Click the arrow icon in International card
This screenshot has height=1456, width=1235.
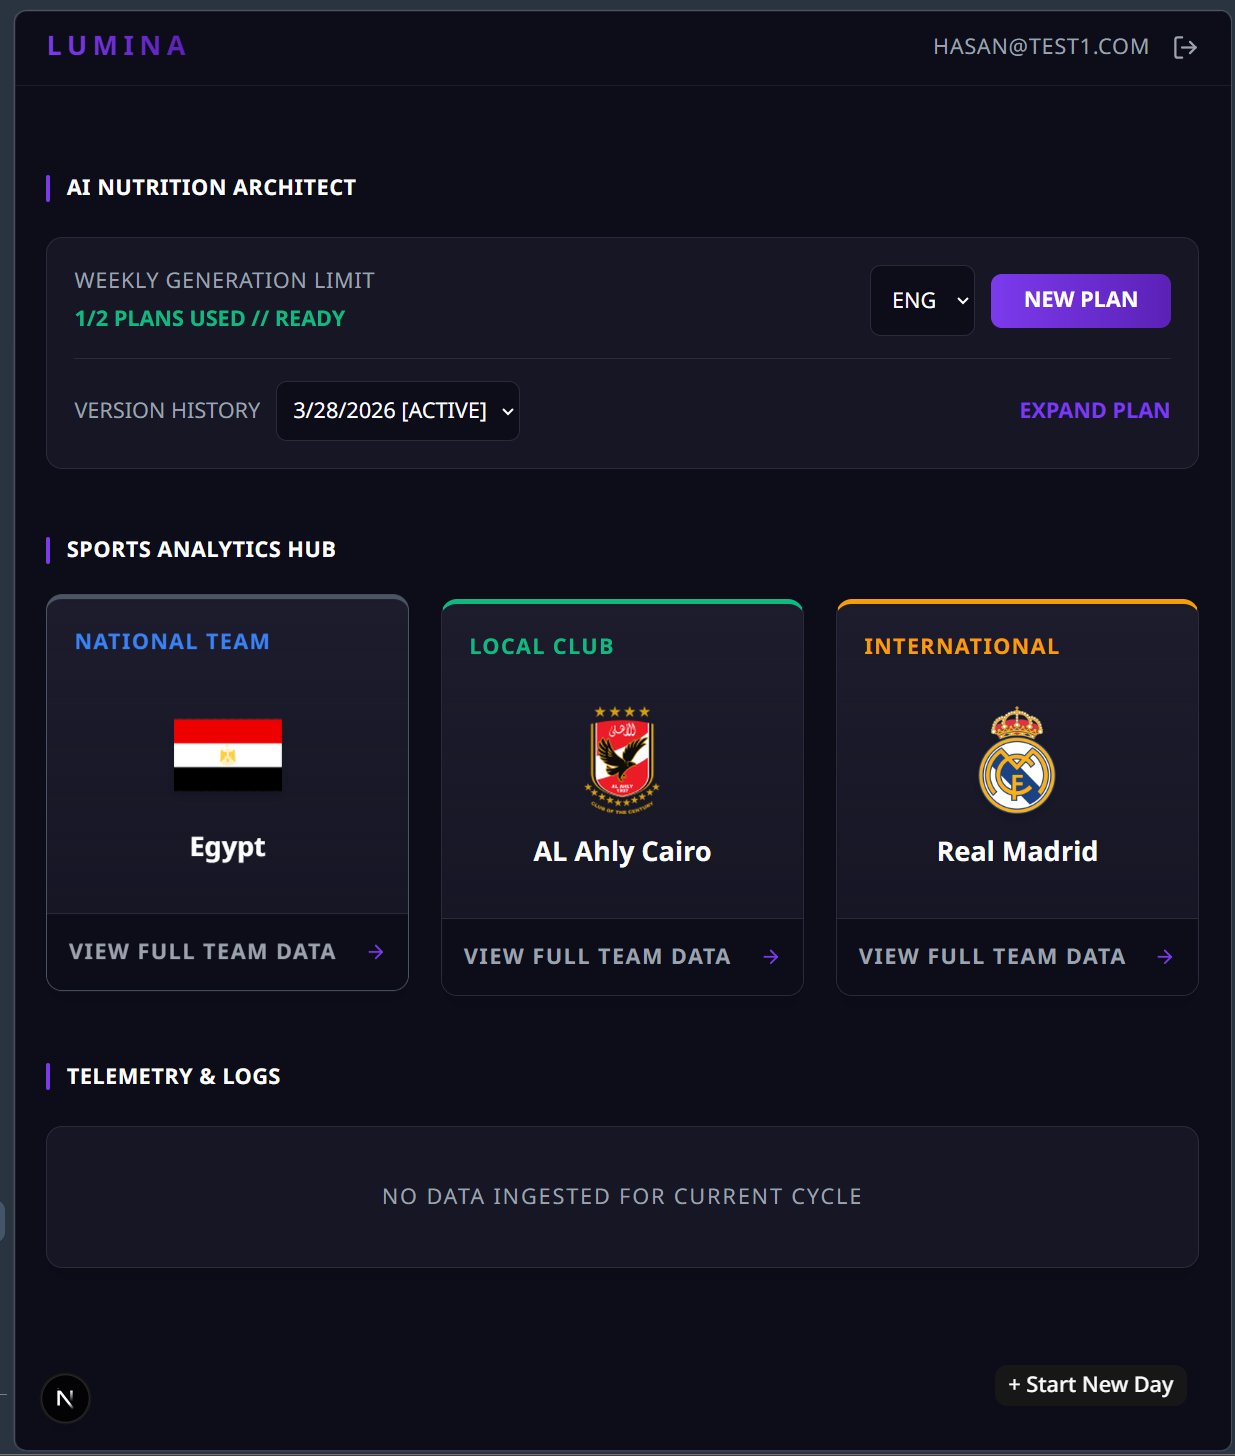(1165, 957)
